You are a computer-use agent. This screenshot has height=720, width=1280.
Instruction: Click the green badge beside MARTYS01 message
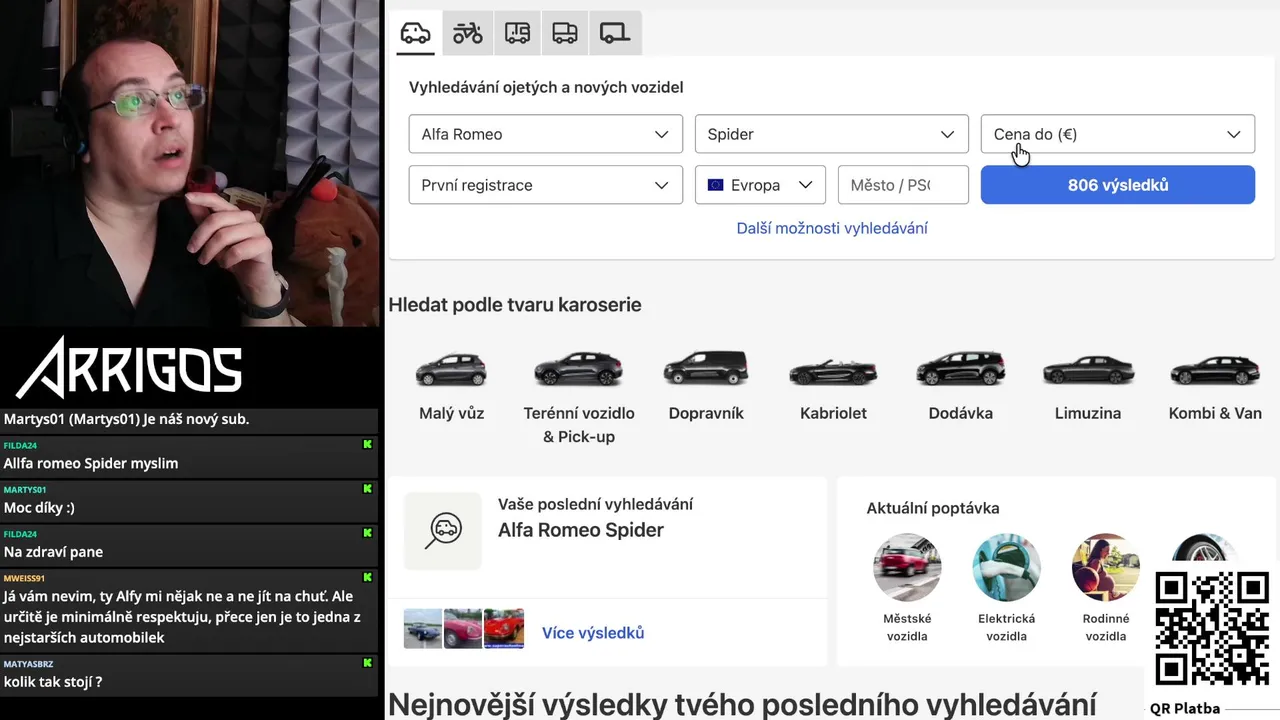pyautogui.click(x=367, y=489)
